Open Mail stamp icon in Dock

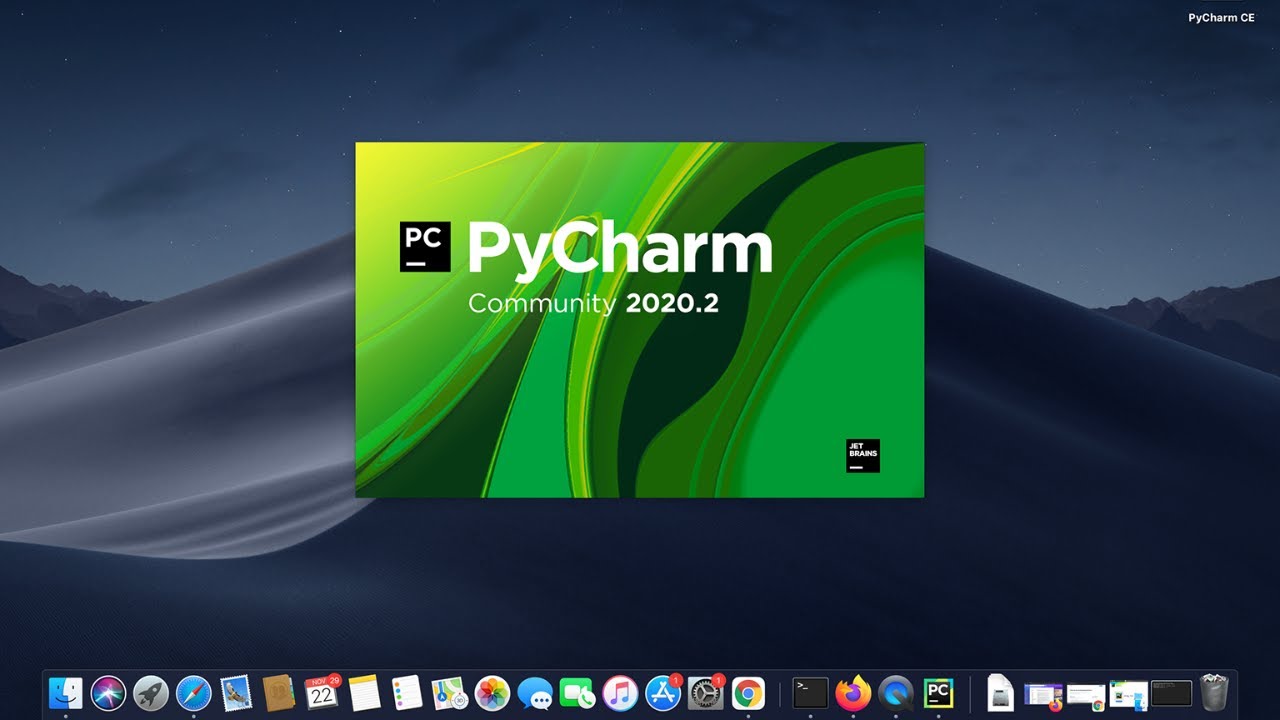[x=236, y=692]
